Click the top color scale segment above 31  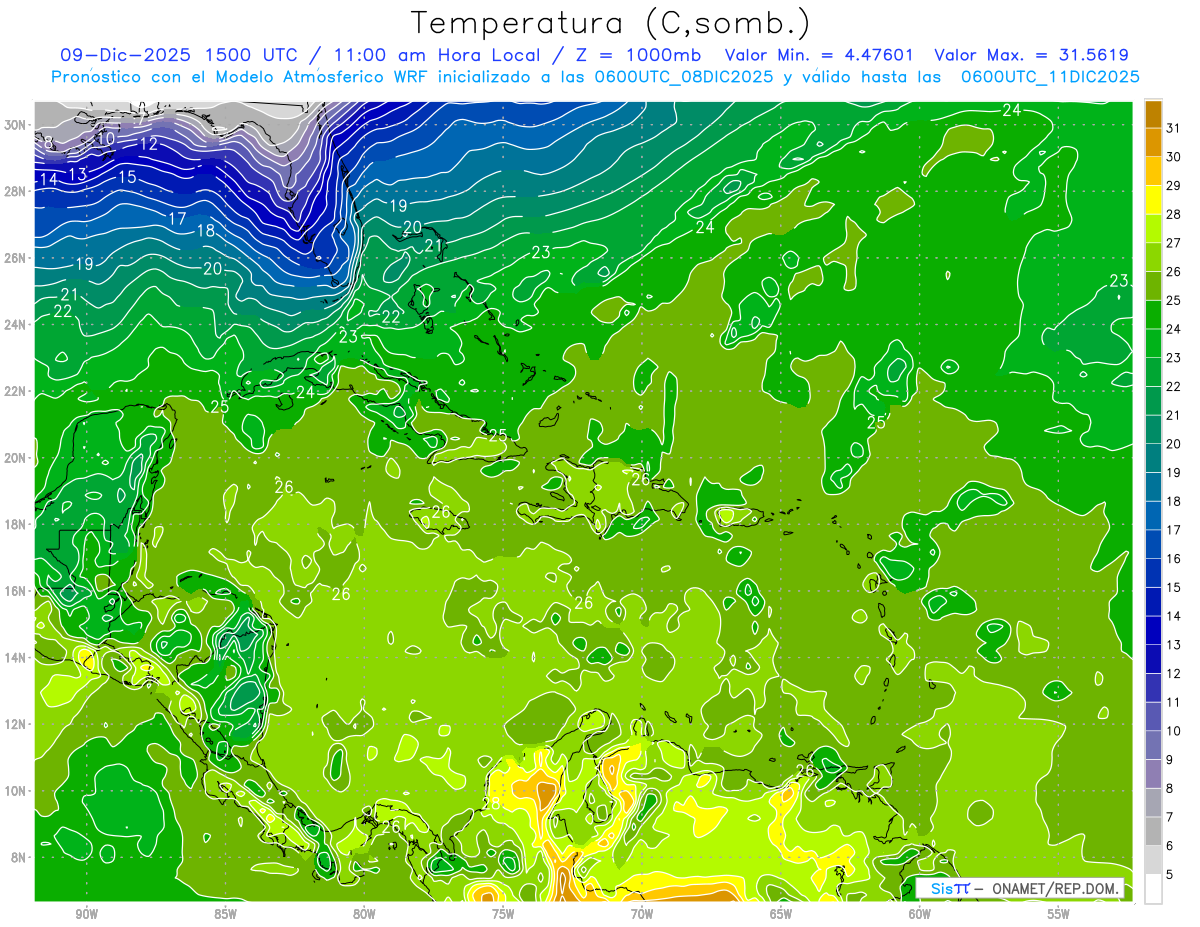(1153, 113)
